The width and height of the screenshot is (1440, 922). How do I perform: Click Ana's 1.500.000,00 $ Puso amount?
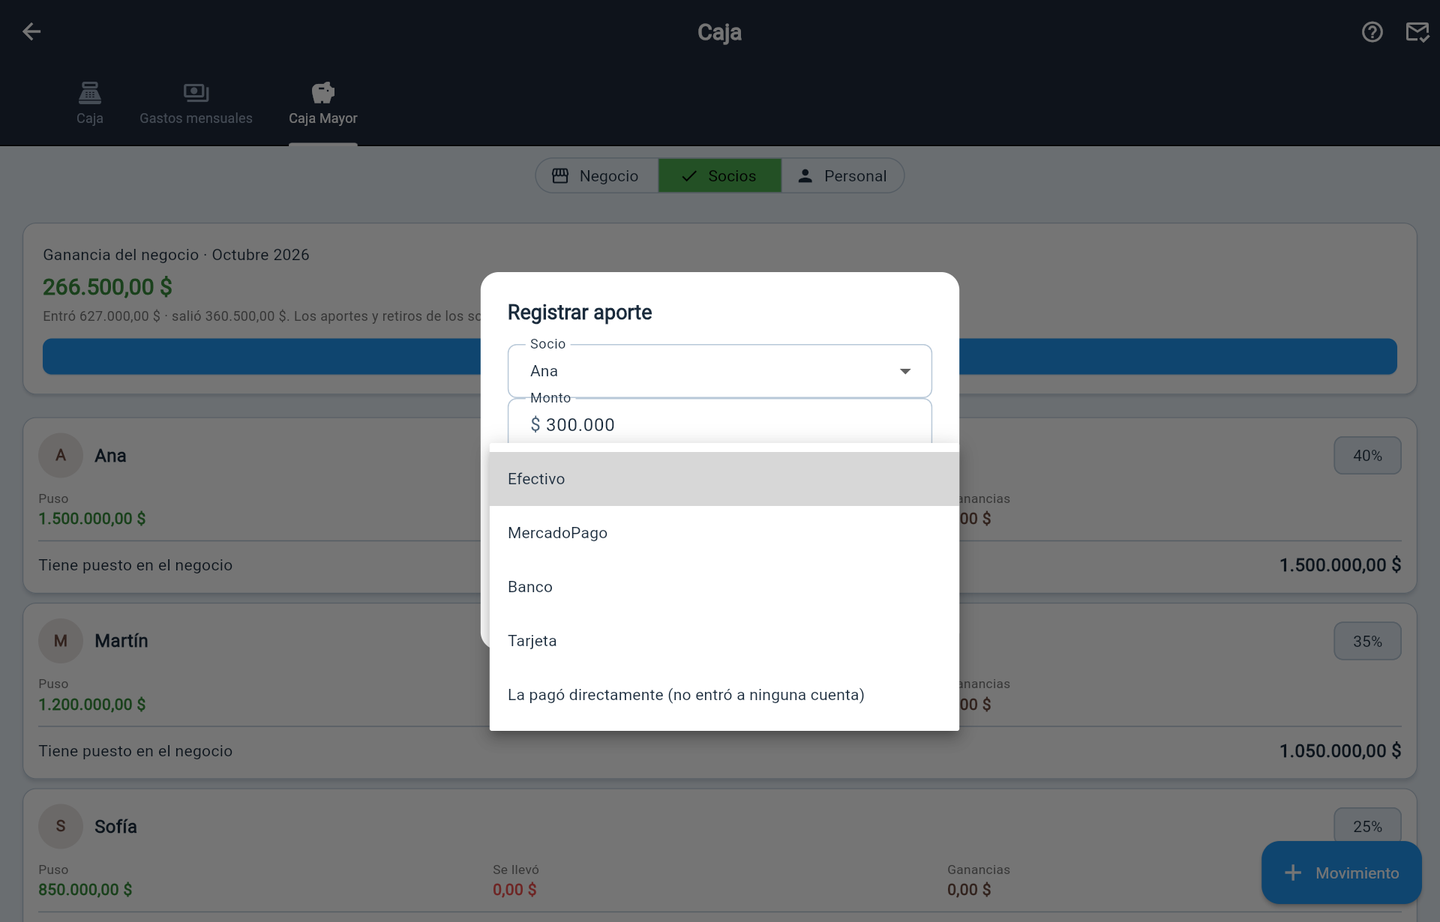coord(92,519)
